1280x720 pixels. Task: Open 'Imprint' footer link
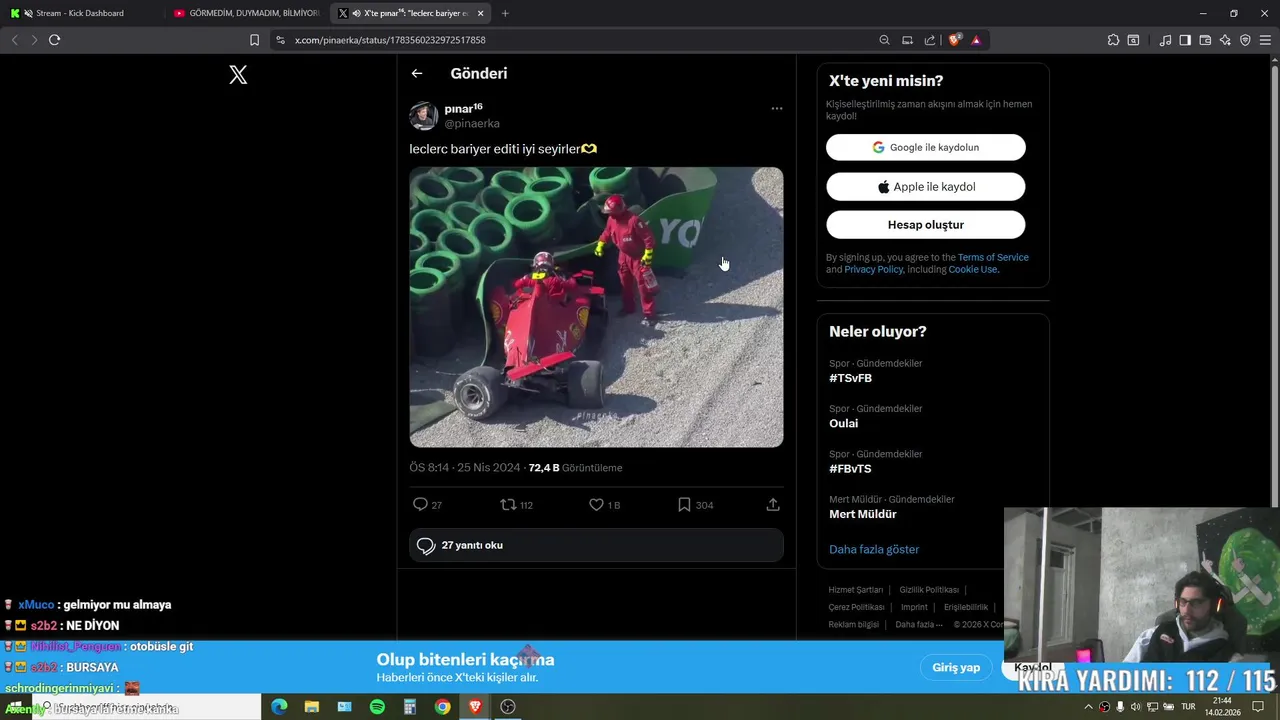click(914, 607)
